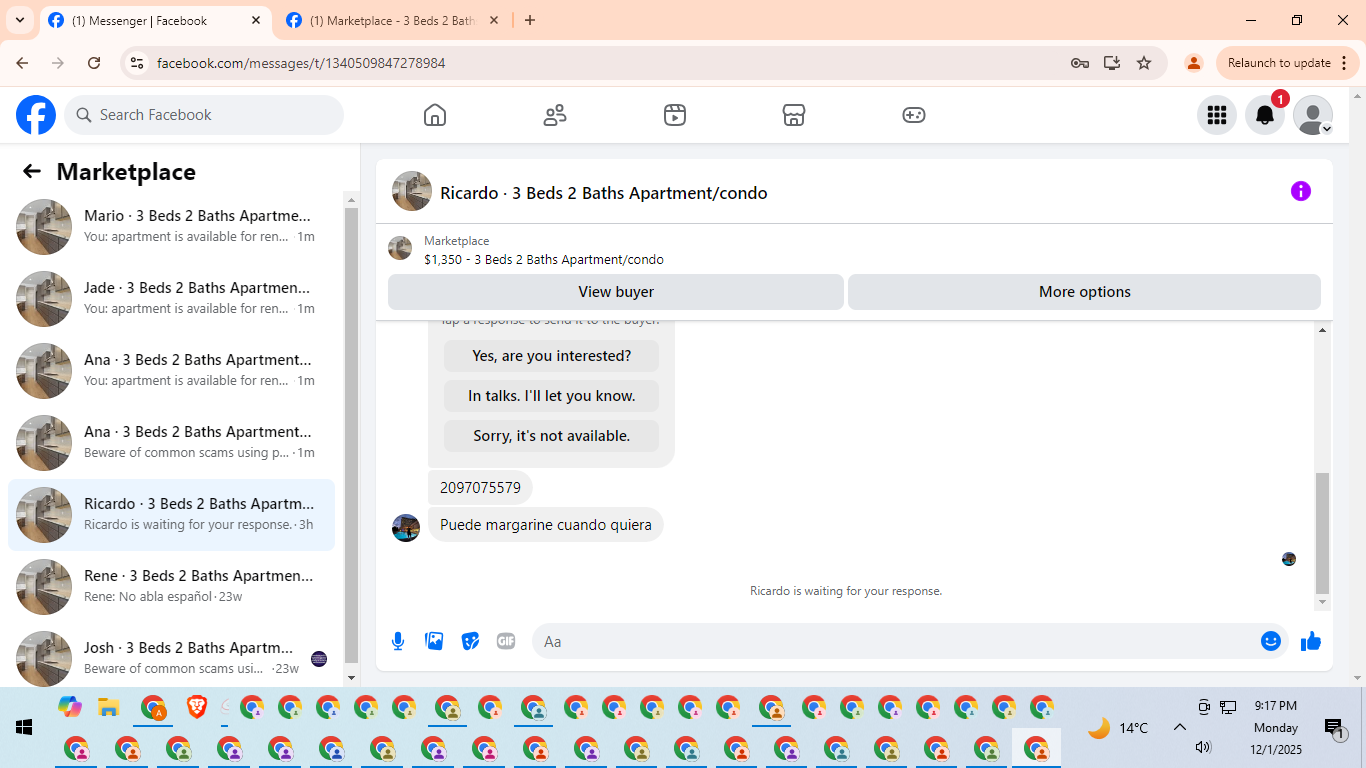Open the Friends icon in top navigation
This screenshot has height=768, width=1366.
pos(555,115)
